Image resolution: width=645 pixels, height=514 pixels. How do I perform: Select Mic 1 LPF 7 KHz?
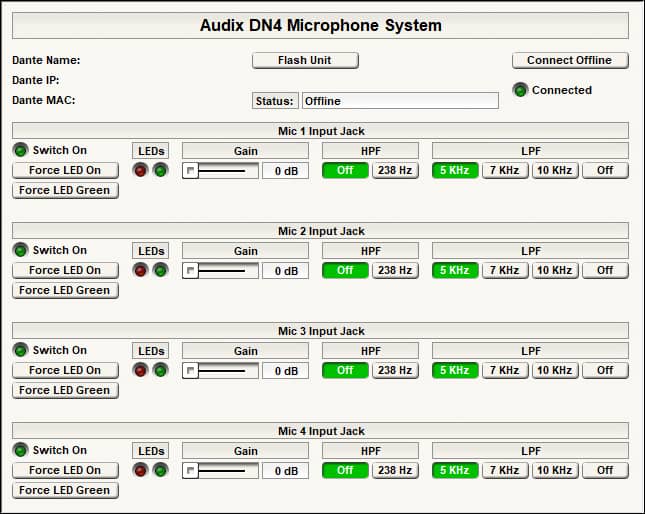(x=505, y=170)
